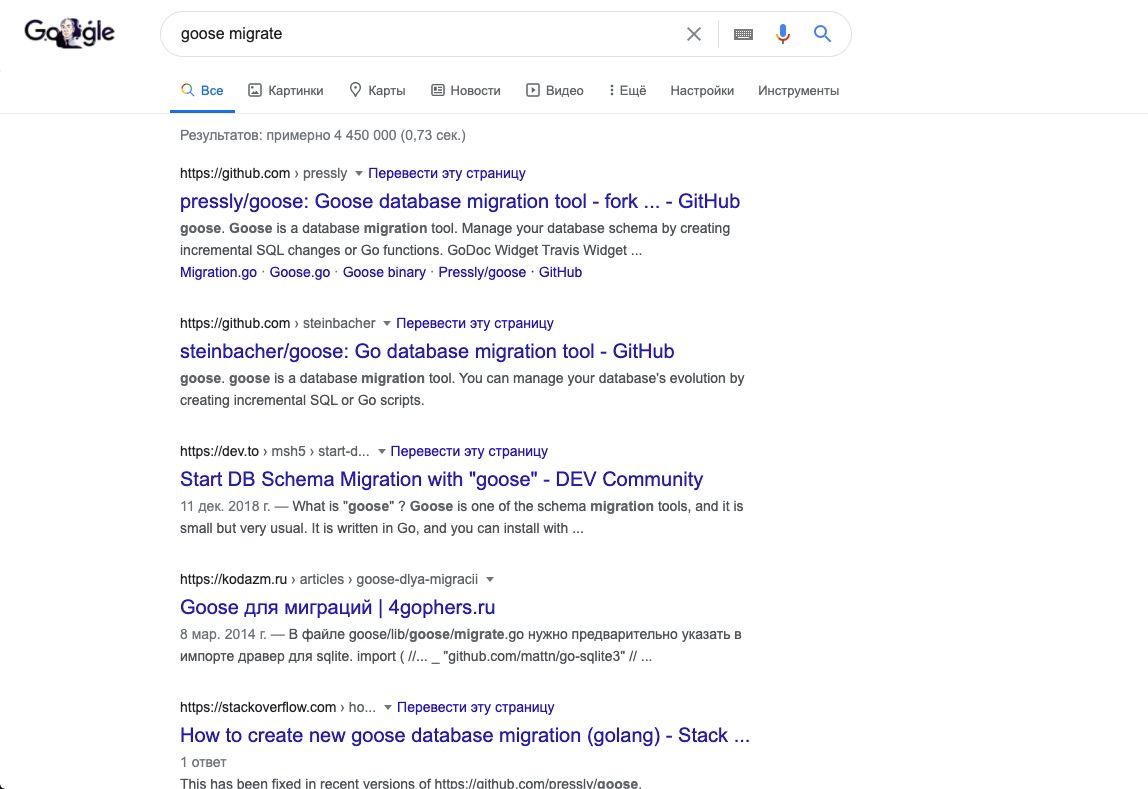Open Goose для миграций 4gophers.ru result
Viewport: 1148px width, 789px height.
[338, 607]
